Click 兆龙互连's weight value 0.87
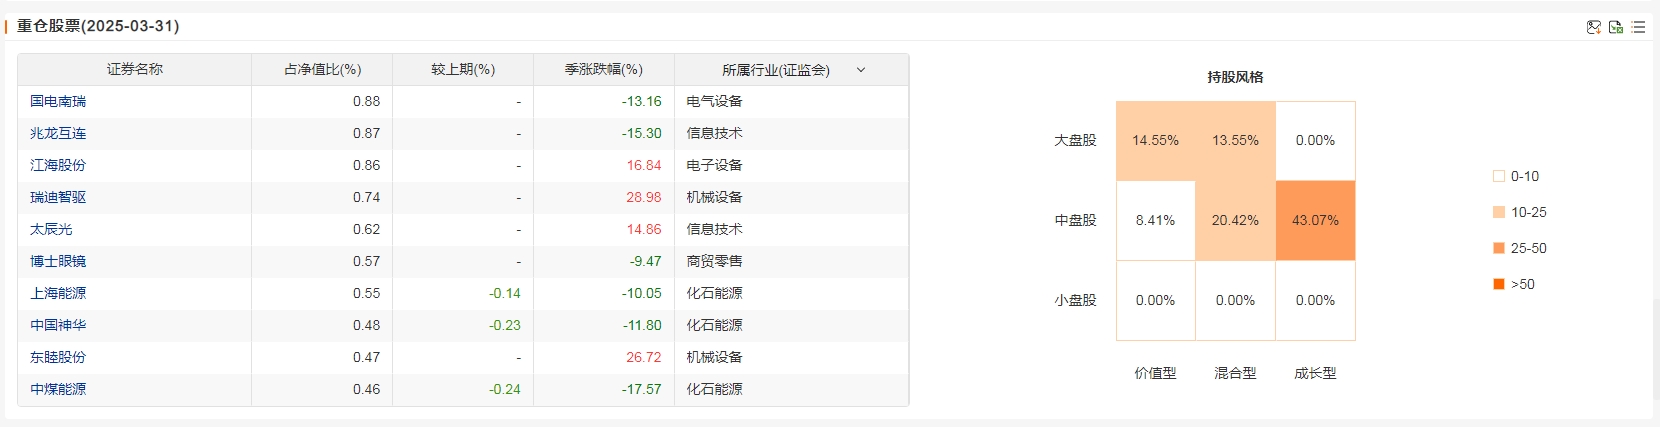Image resolution: width=1660 pixels, height=427 pixels. coord(366,133)
